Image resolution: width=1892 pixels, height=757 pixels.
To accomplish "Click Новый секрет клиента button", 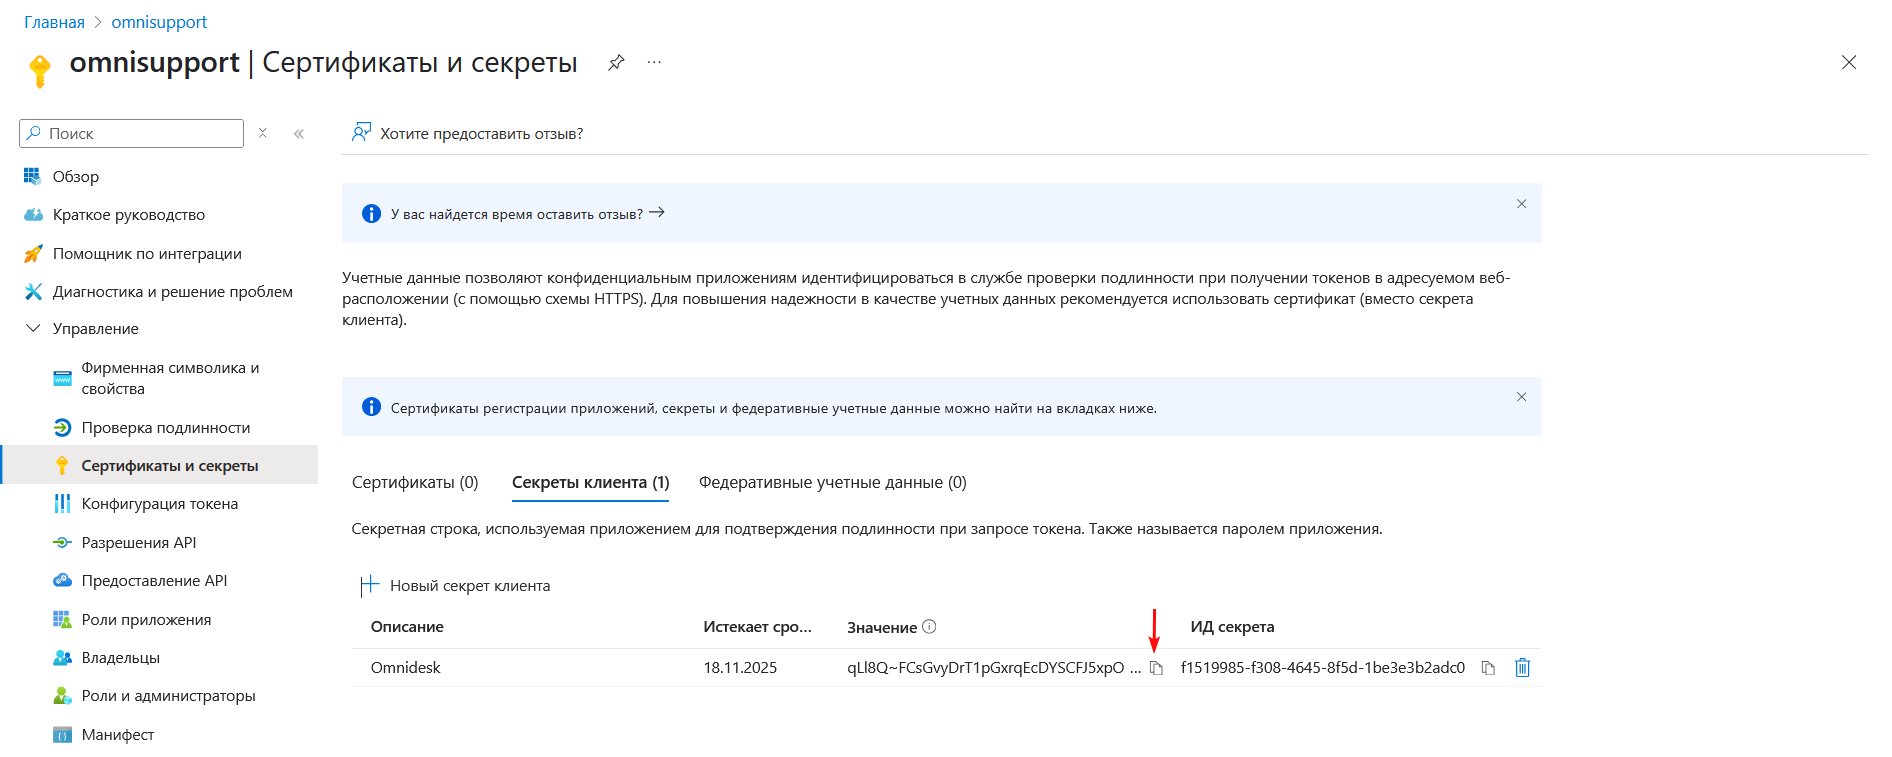I will (x=456, y=586).
